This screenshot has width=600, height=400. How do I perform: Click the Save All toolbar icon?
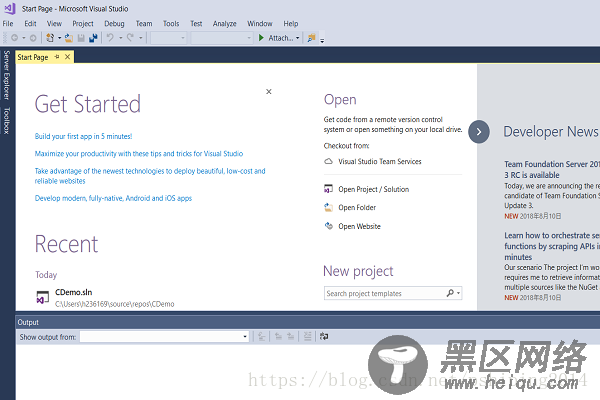(x=93, y=38)
